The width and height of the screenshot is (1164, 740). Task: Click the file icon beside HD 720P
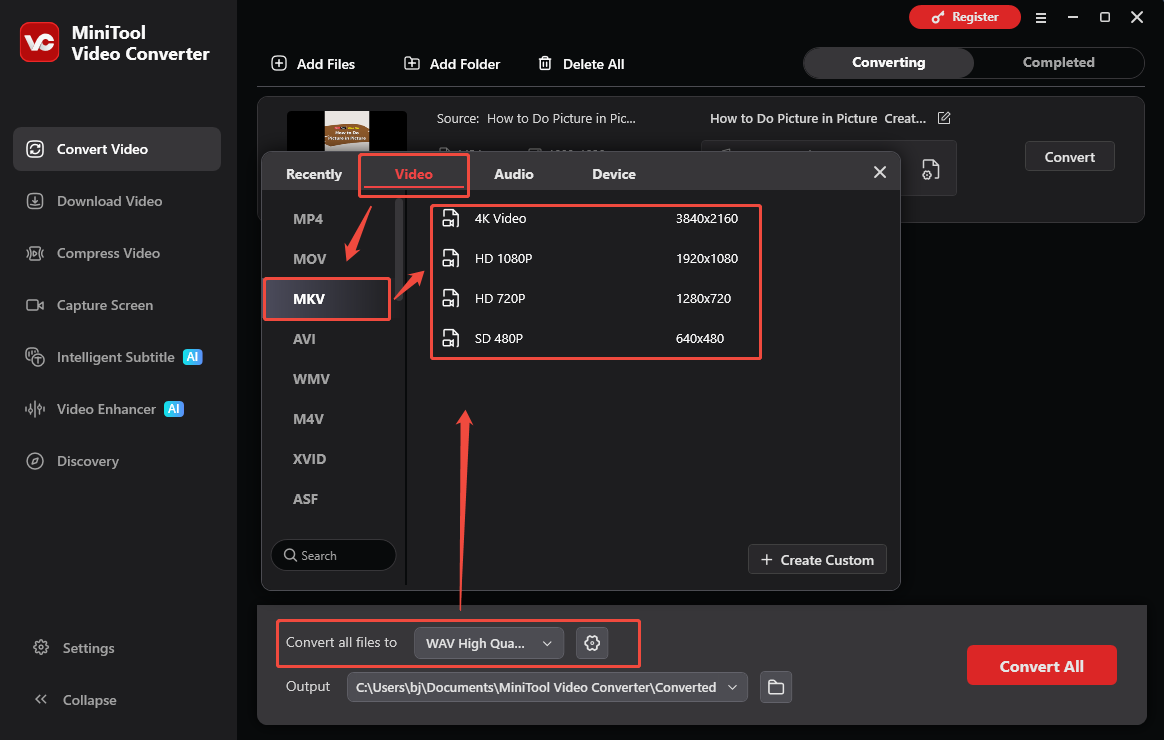tap(451, 299)
